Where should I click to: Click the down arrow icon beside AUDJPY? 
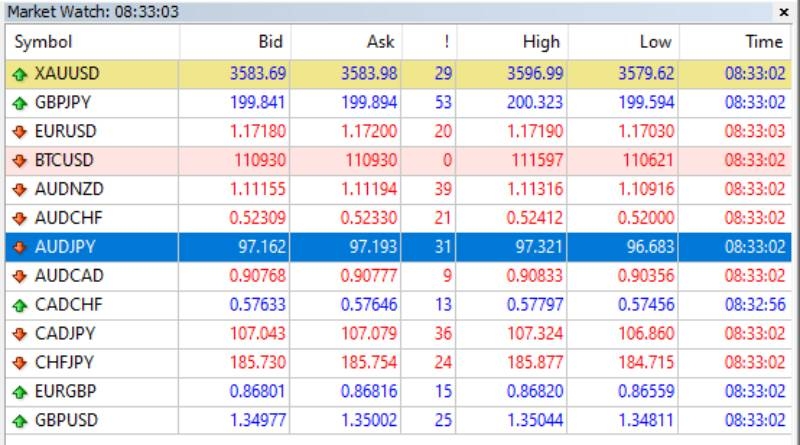[x=20, y=246]
